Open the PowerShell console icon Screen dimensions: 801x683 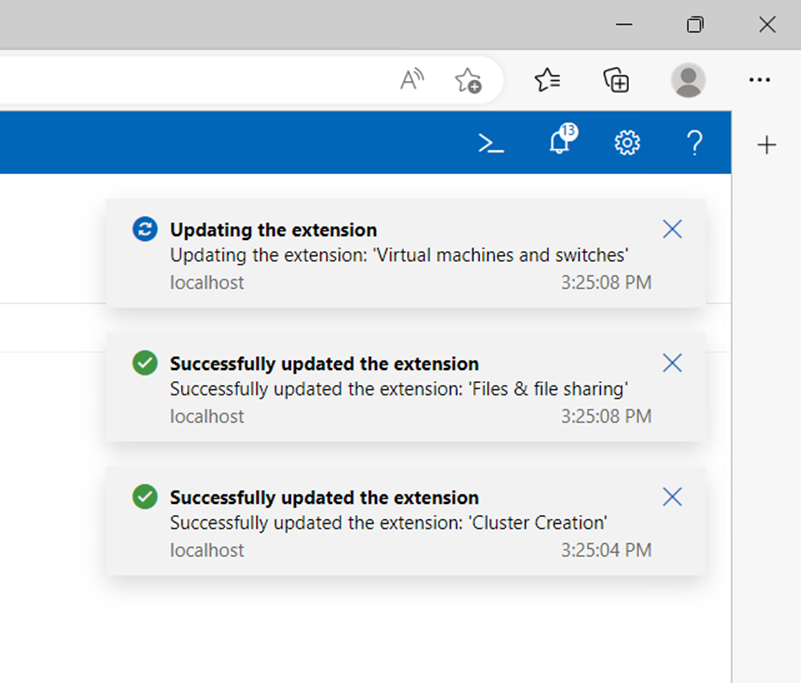(x=491, y=143)
